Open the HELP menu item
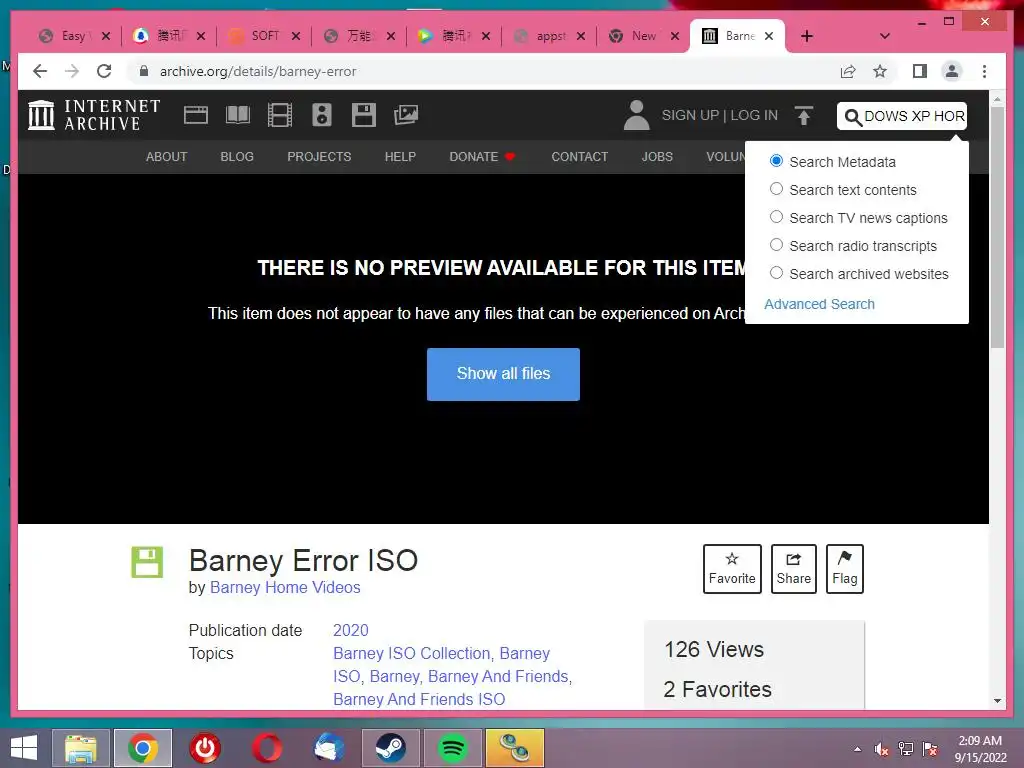This screenshot has height=768, width=1024. pos(400,157)
